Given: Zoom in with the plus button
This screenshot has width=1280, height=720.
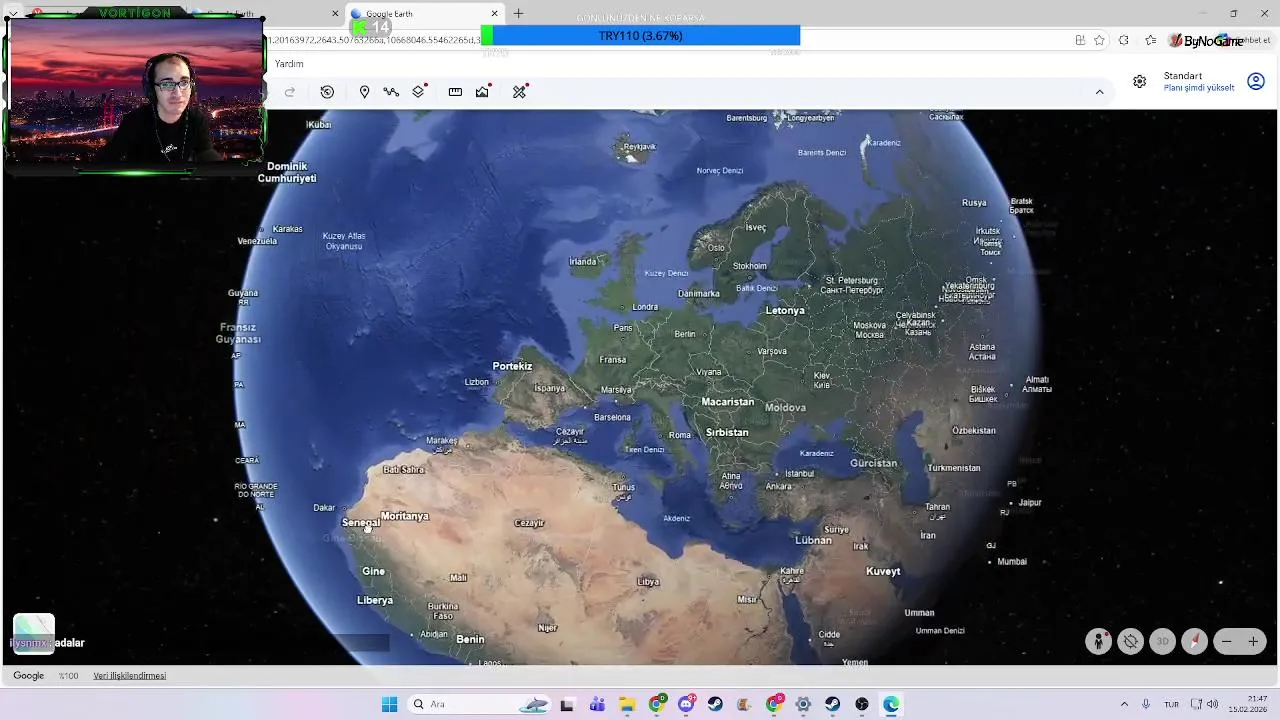Looking at the screenshot, I should pos(1253,642).
